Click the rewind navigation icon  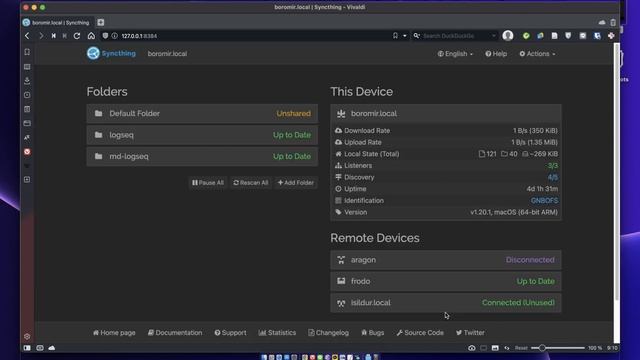pyautogui.click(x=53, y=36)
